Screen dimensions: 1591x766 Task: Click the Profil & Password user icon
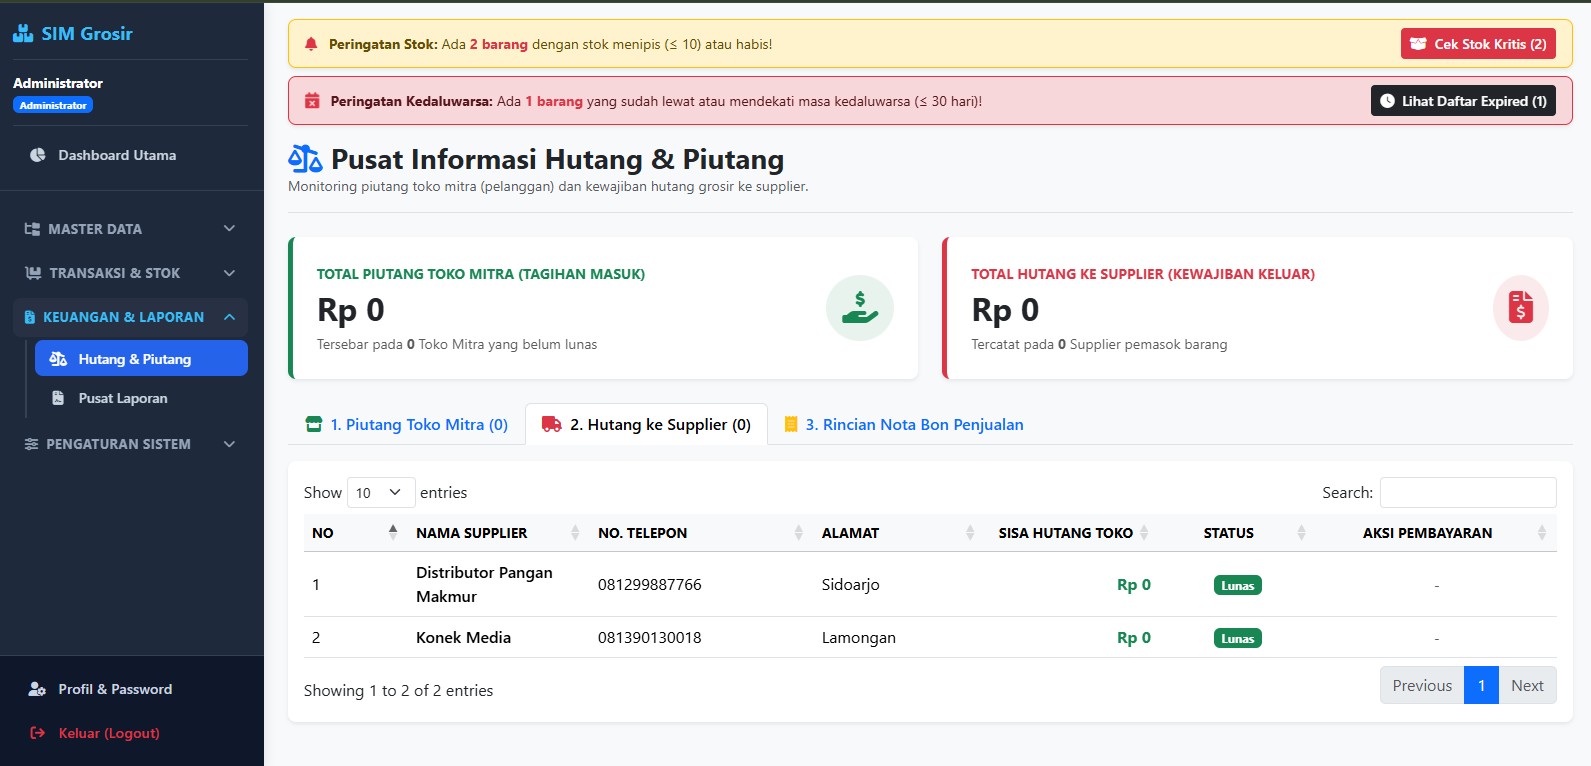click(x=37, y=689)
